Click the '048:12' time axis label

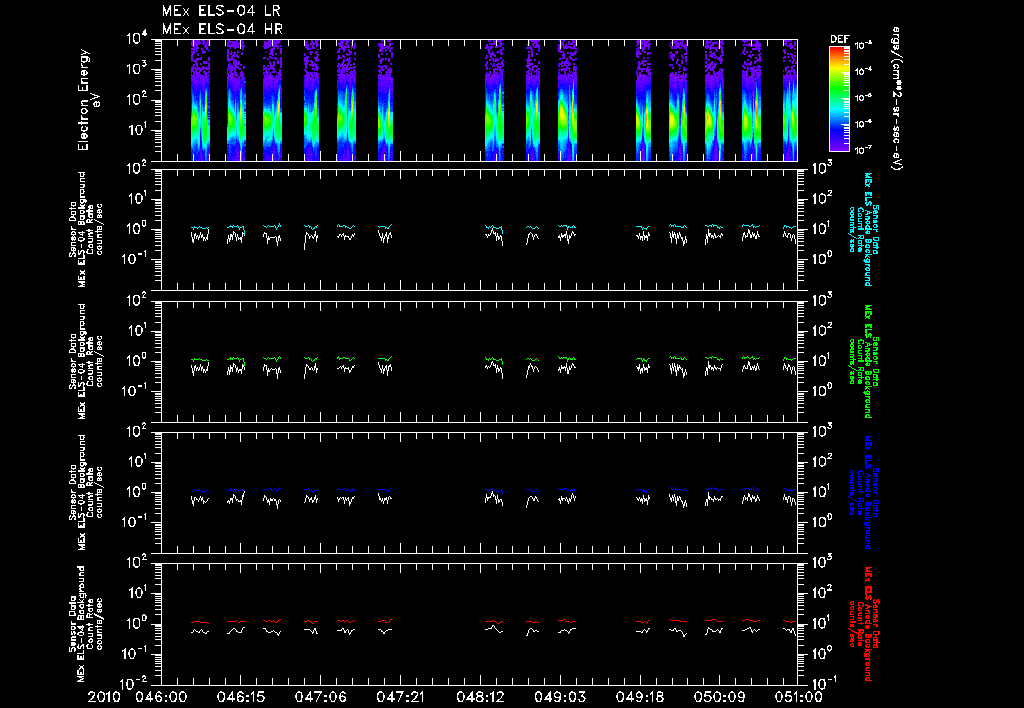point(480,697)
